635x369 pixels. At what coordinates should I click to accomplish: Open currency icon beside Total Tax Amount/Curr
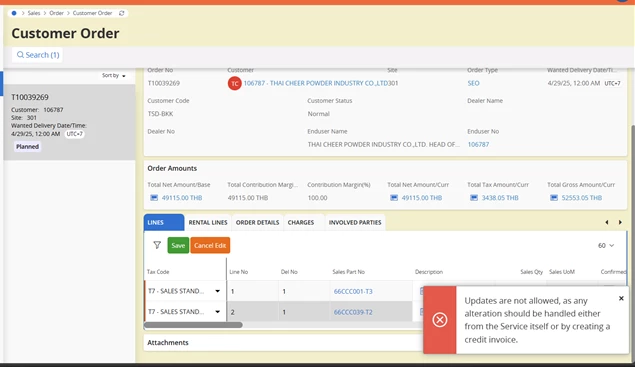[x=474, y=198]
